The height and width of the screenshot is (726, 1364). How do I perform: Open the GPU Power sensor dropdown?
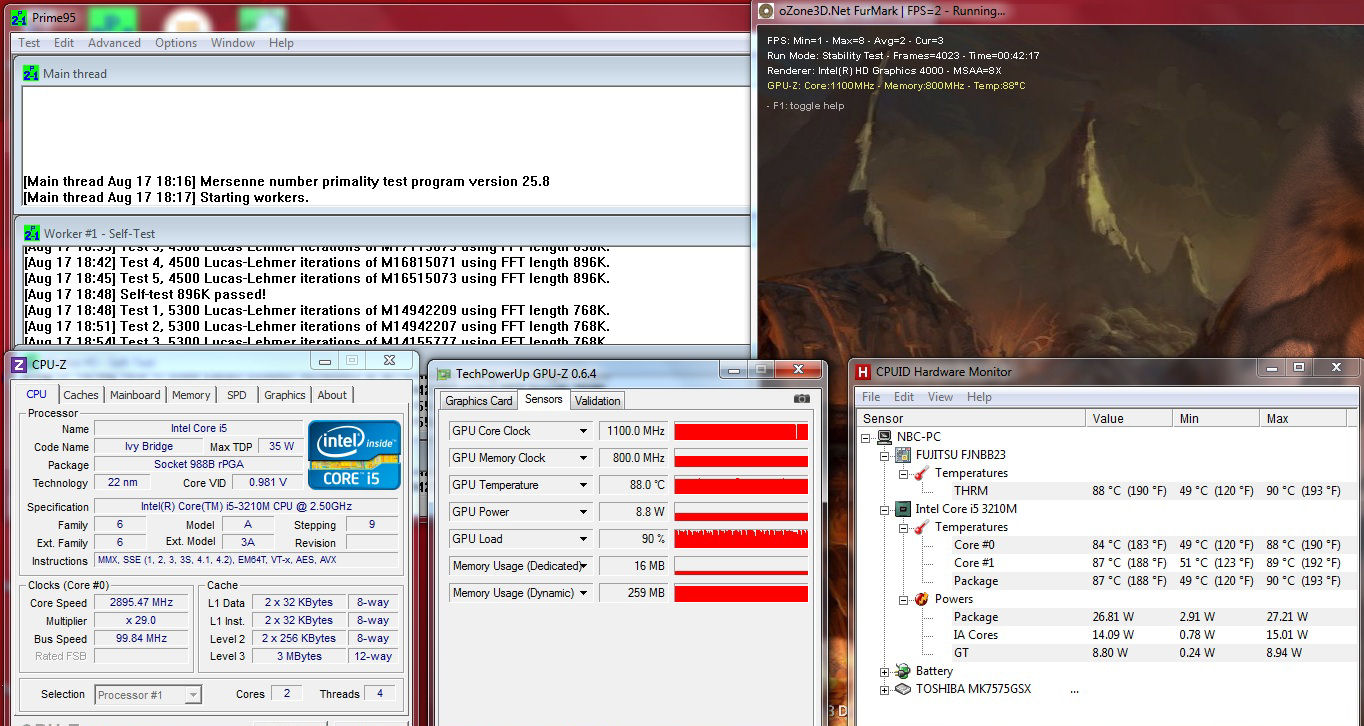click(584, 512)
